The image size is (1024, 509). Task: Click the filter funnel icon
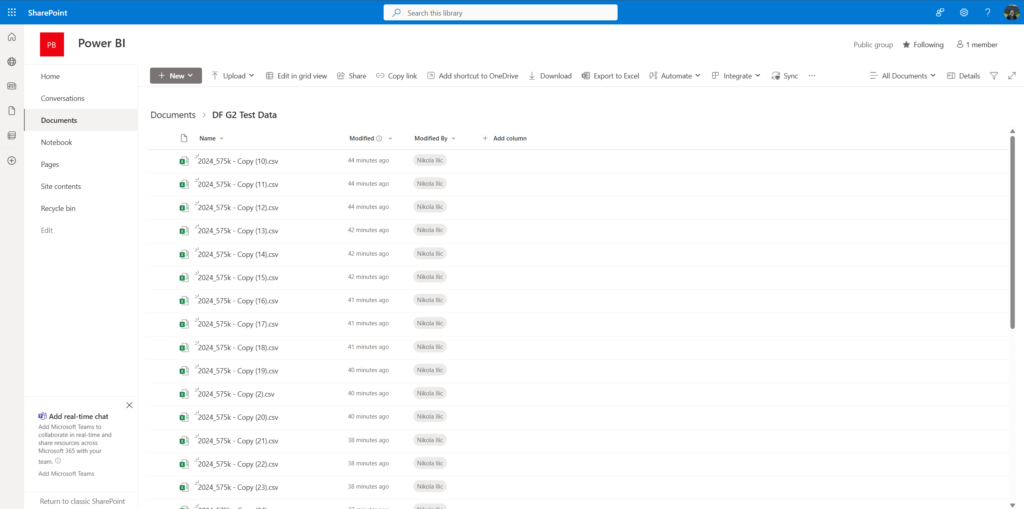pyautogui.click(x=994, y=76)
